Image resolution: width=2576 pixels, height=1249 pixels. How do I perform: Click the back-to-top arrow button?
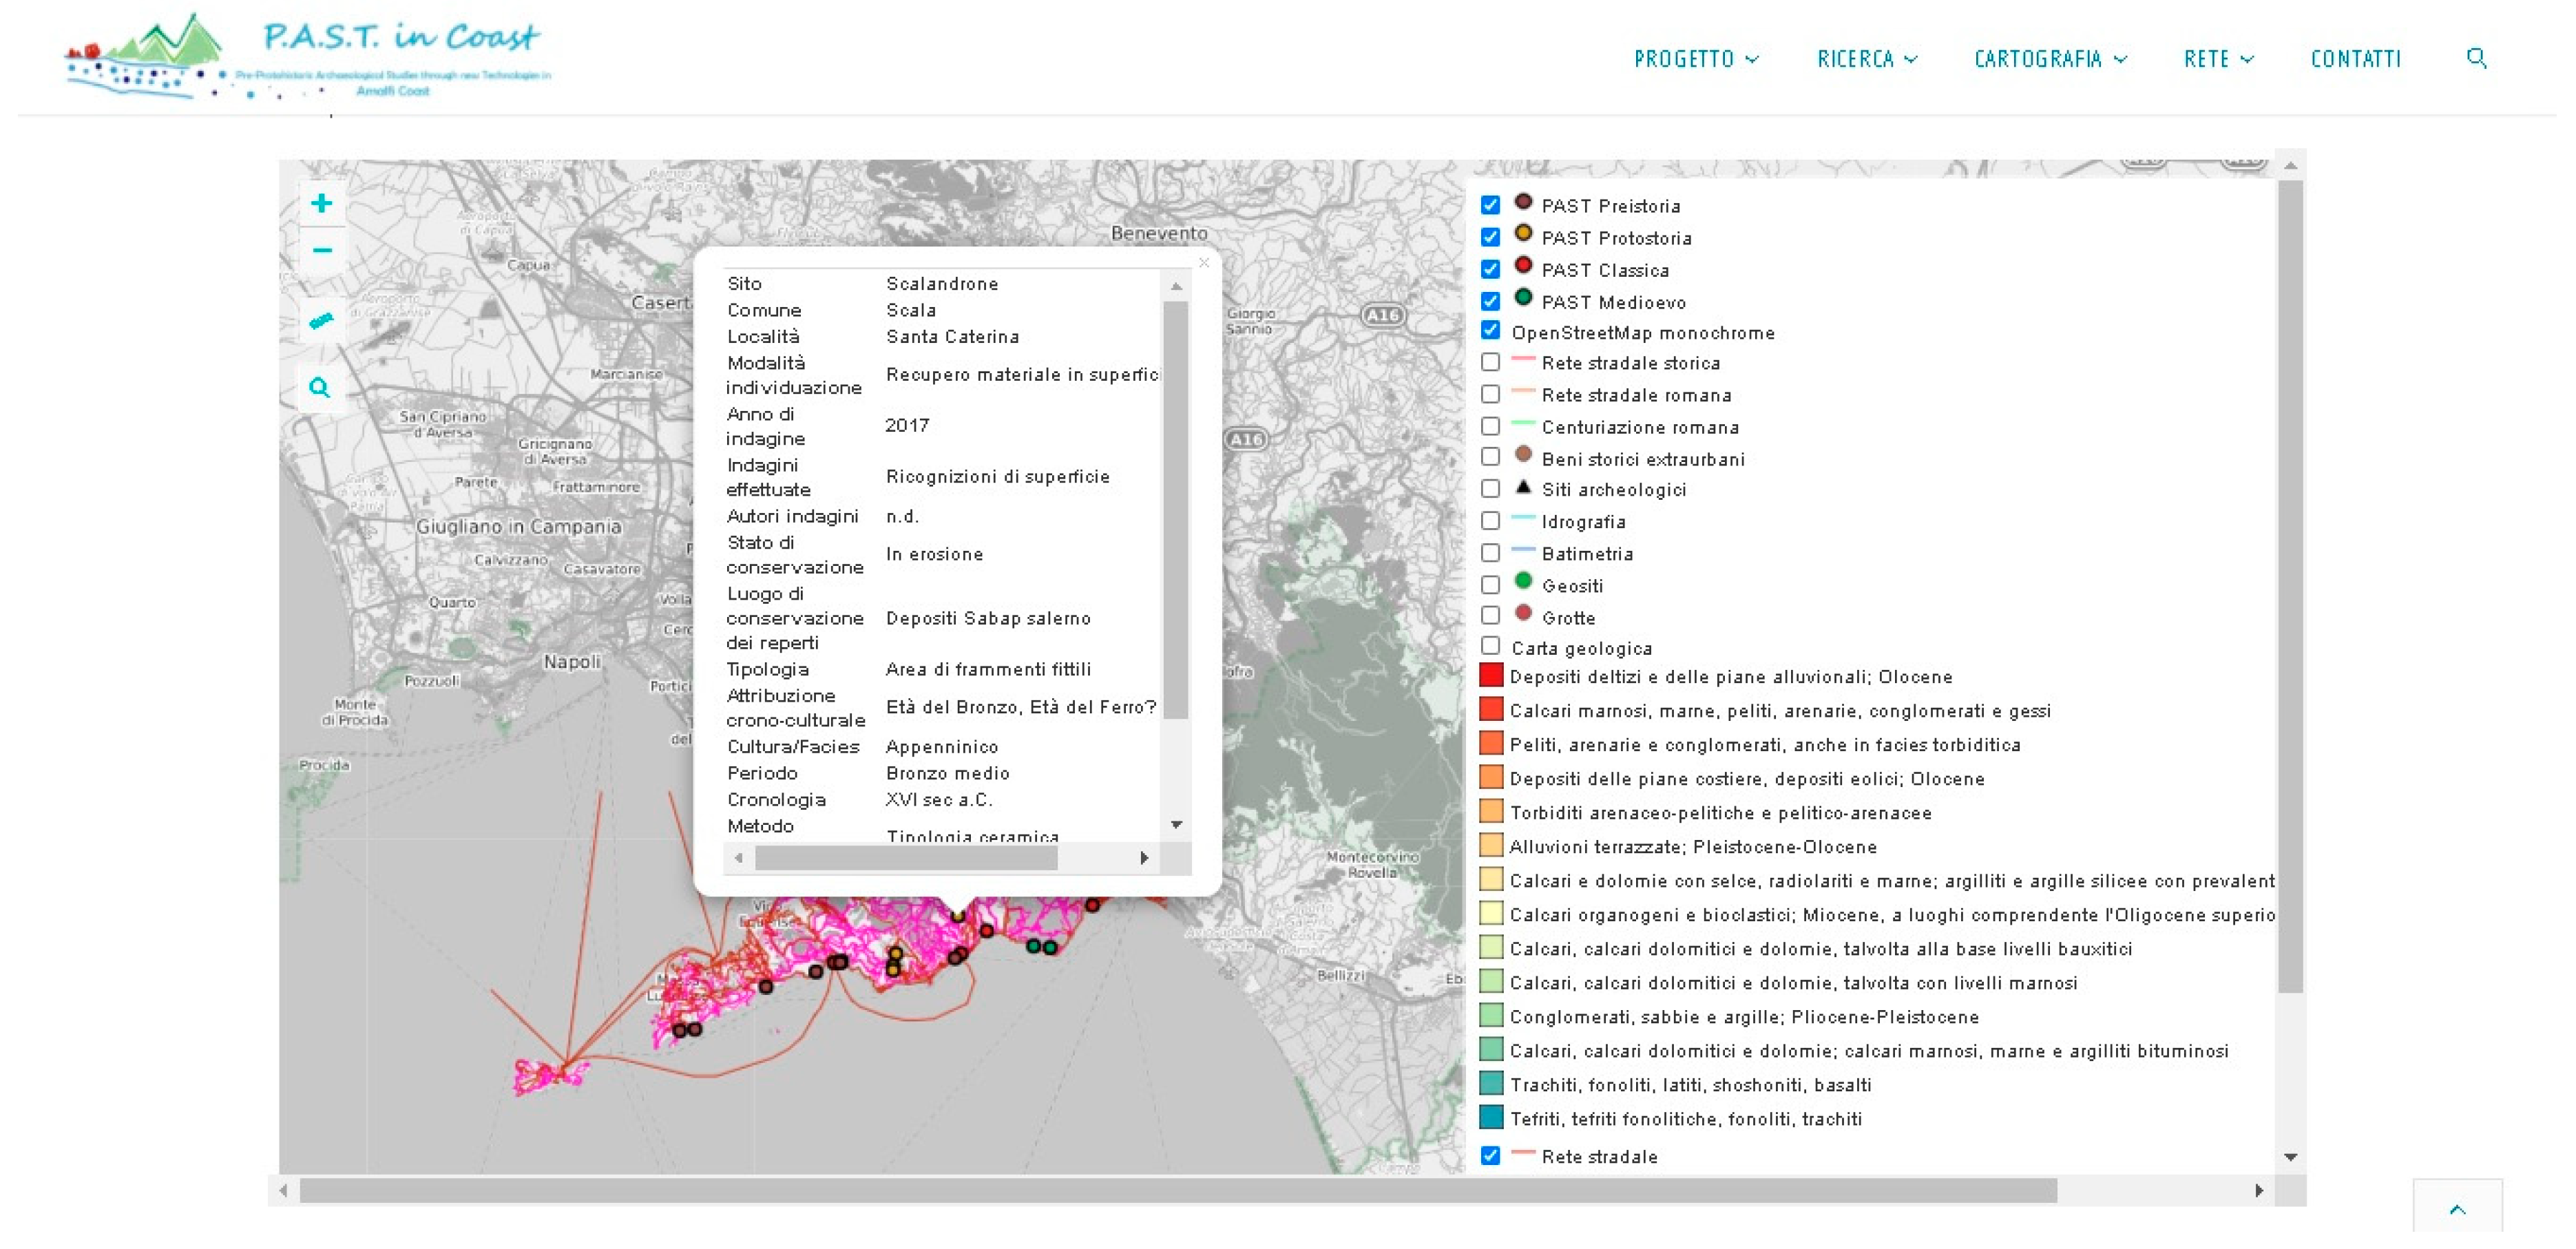(2457, 1210)
